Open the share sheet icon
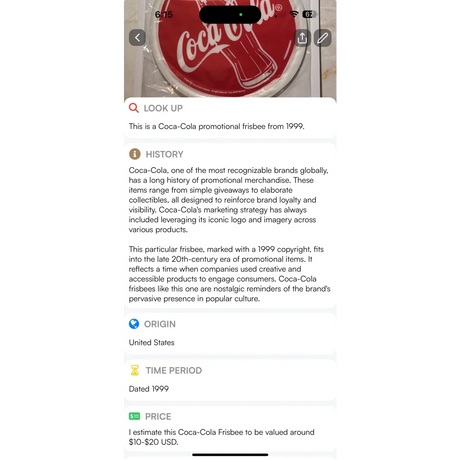This screenshot has height=460, width=460. [x=302, y=38]
